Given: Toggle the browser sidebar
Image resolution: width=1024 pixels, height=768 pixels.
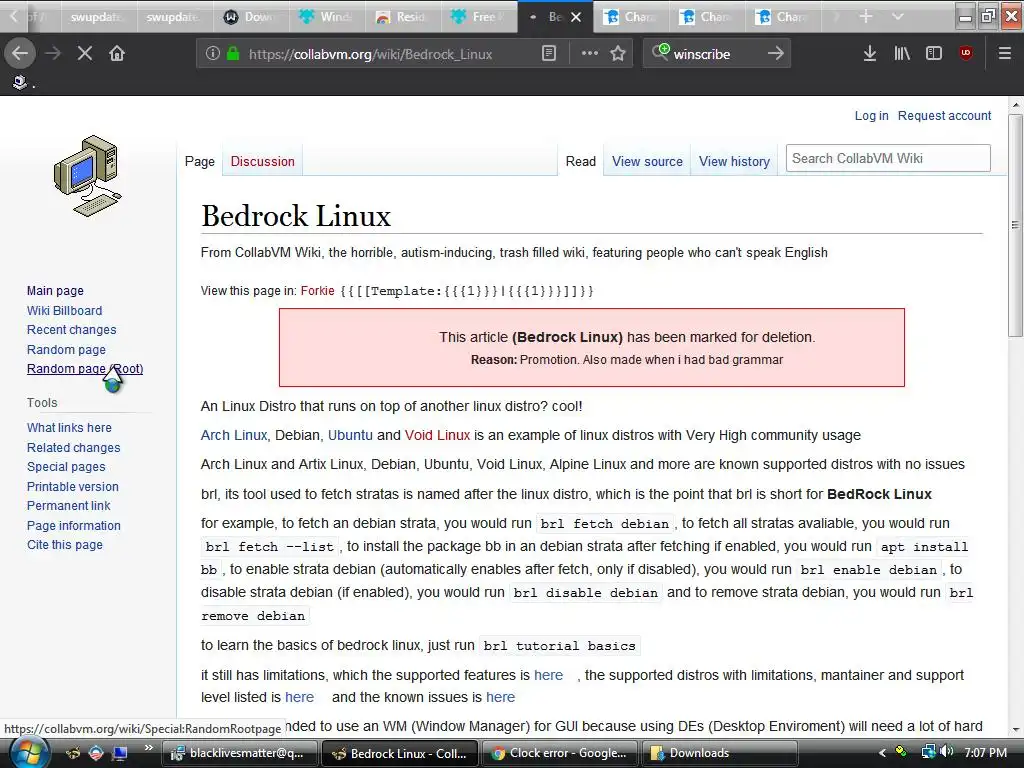Looking at the screenshot, I should pyautogui.click(x=934, y=54).
